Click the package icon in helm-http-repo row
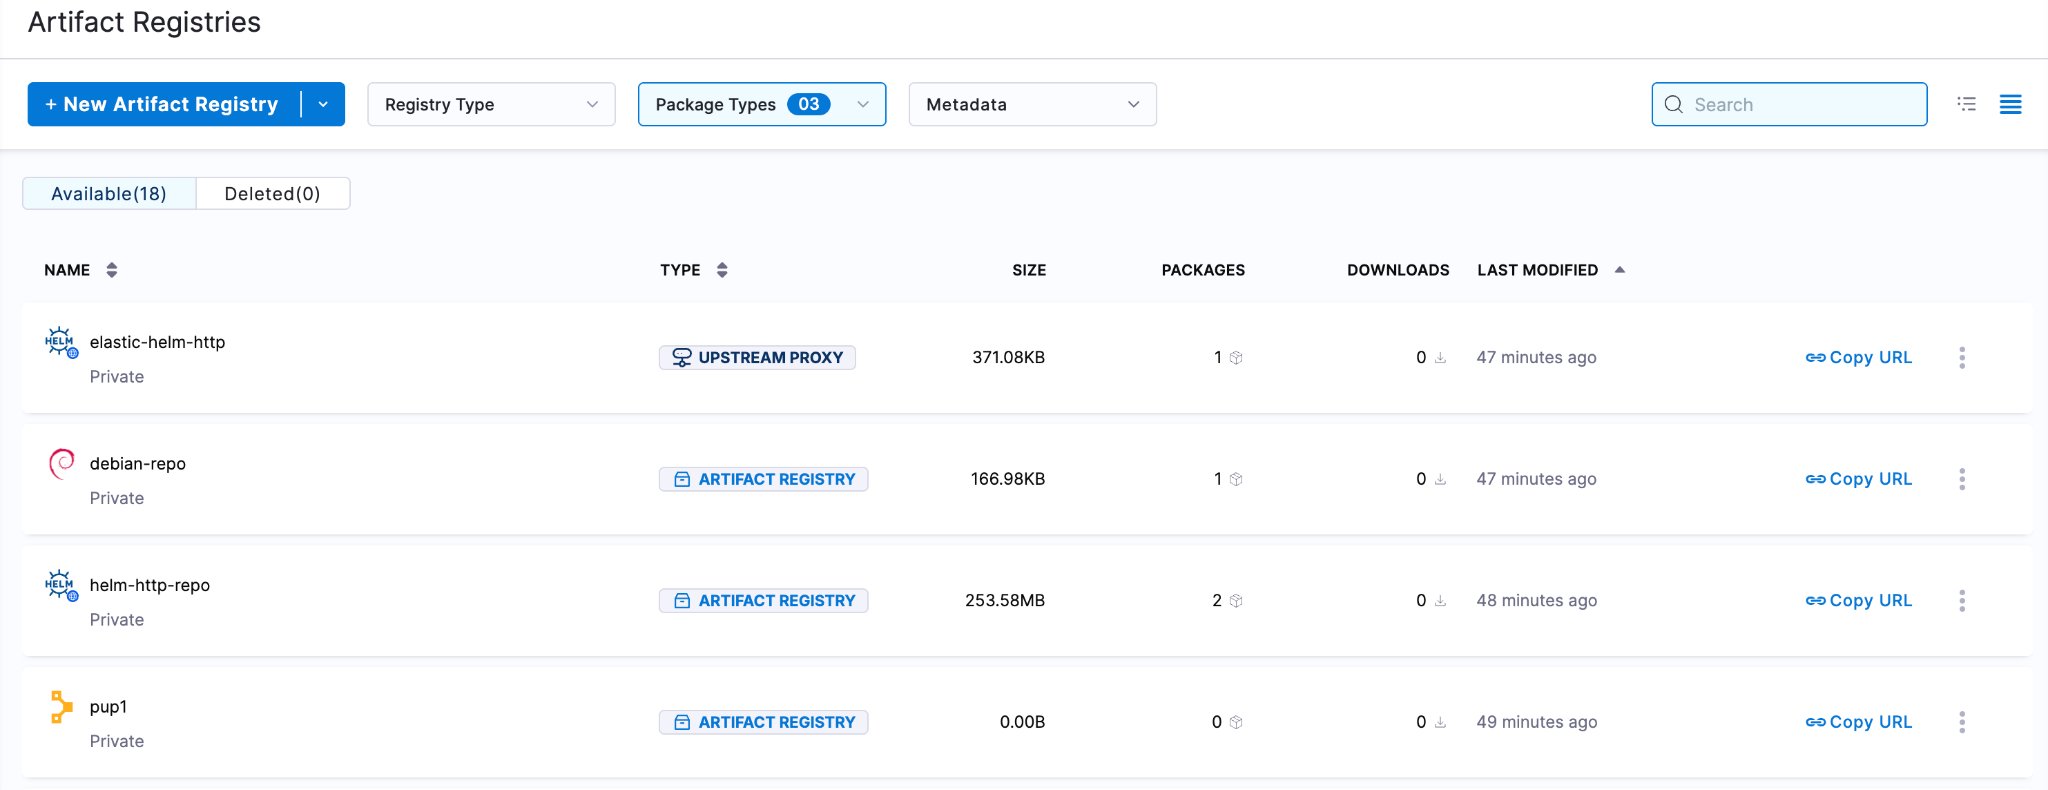2048x790 pixels. tap(1236, 601)
